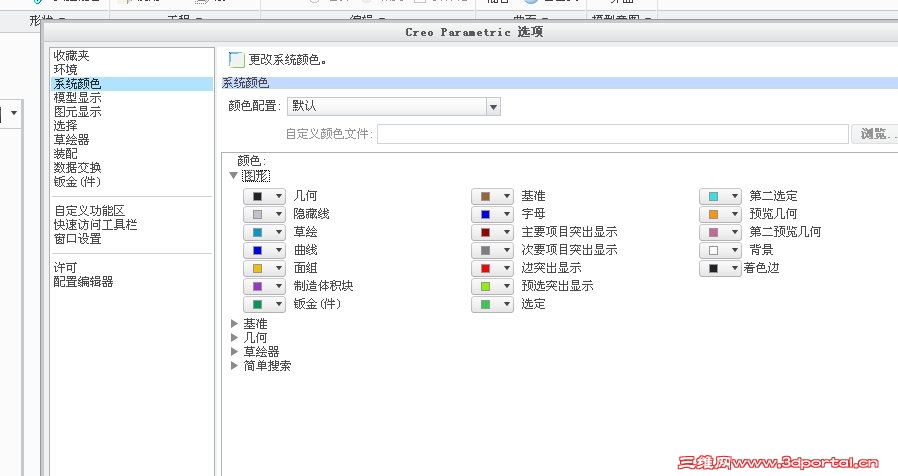
Task: Open the 草绘 color dropdown
Action: (x=264, y=233)
